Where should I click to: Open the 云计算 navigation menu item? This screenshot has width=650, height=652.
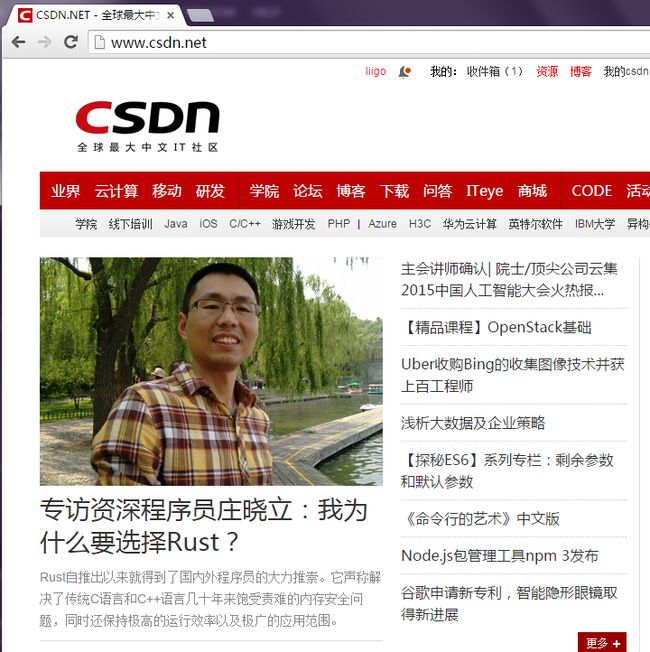(x=116, y=191)
